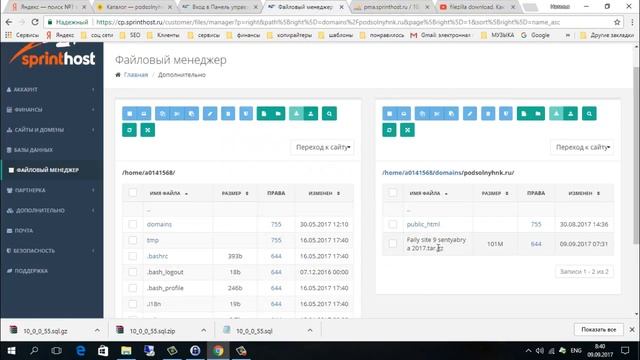The height and width of the screenshot is (360, 640).
Task: Click the copy icon in the podsolnyhnk.ru panel toolbar
Action: 422,113
